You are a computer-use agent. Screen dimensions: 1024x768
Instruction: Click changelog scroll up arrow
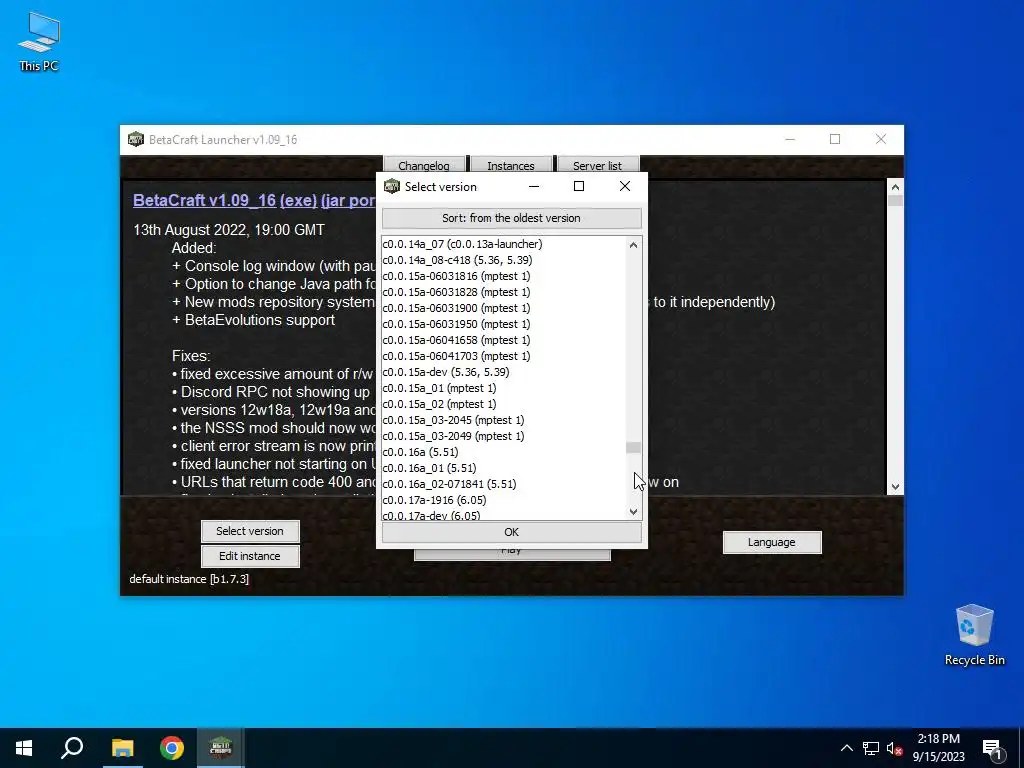pyautogui.click(x=895, y=187)
